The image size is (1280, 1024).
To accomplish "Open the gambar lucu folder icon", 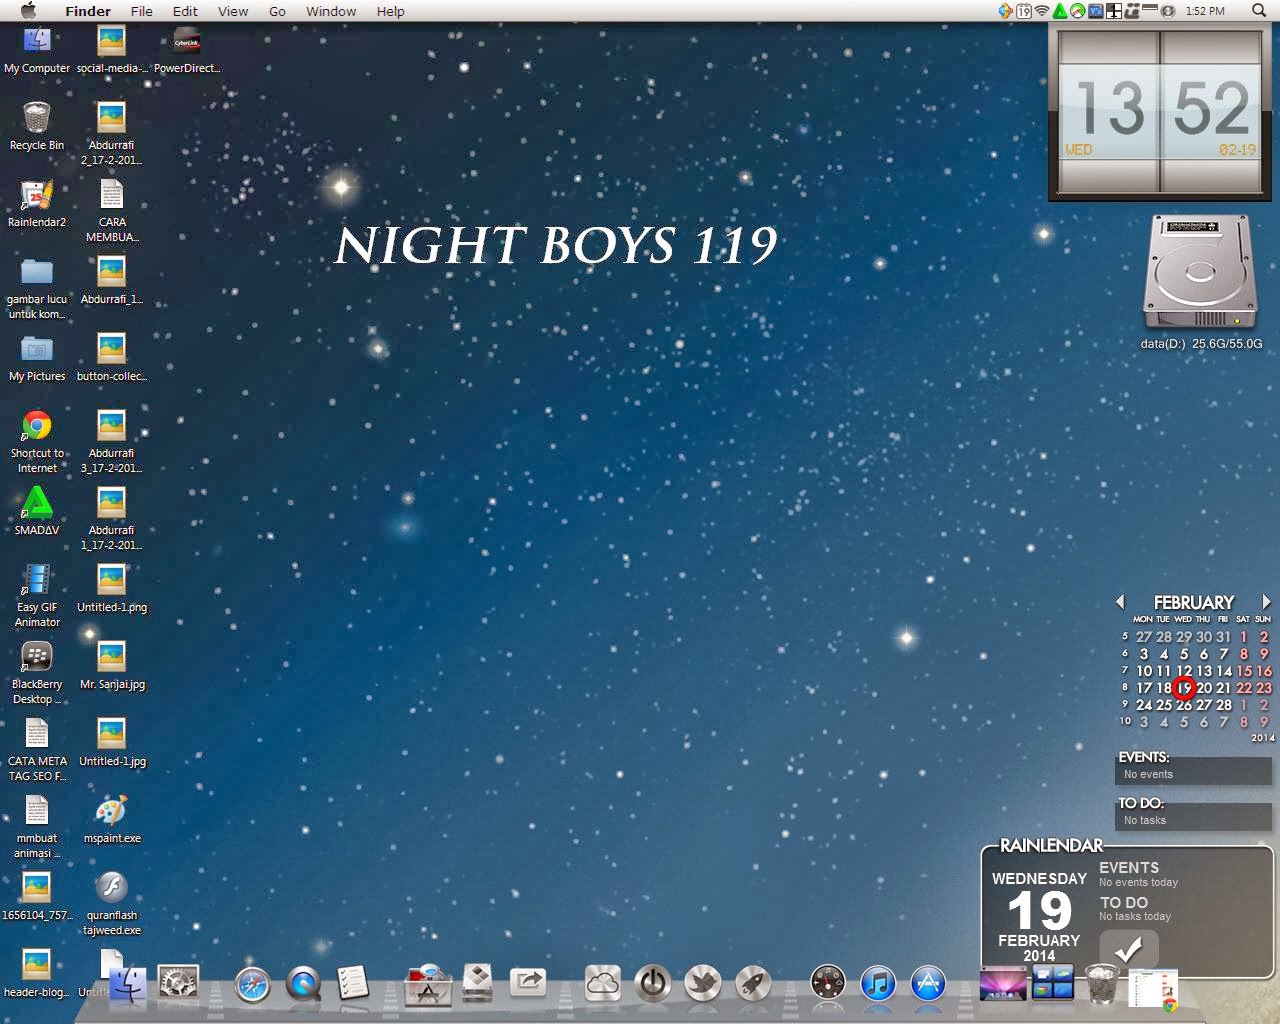I will 37,271.
